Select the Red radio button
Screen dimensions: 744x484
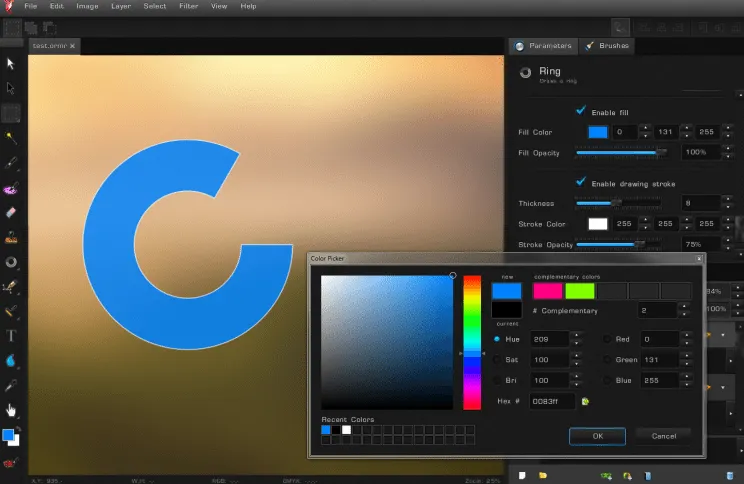(x=607, y=339)
